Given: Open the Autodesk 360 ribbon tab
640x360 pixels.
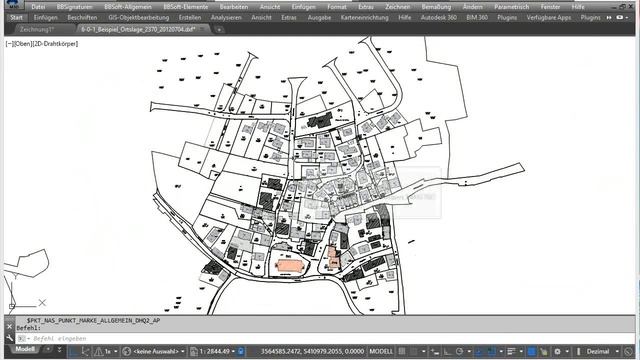Looking at the screenshot, I should coord(438,18).
